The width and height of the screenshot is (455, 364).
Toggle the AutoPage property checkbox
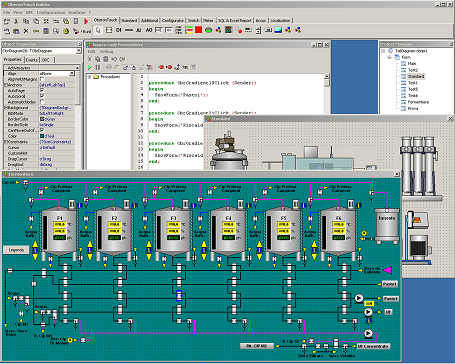coord(42,90)
